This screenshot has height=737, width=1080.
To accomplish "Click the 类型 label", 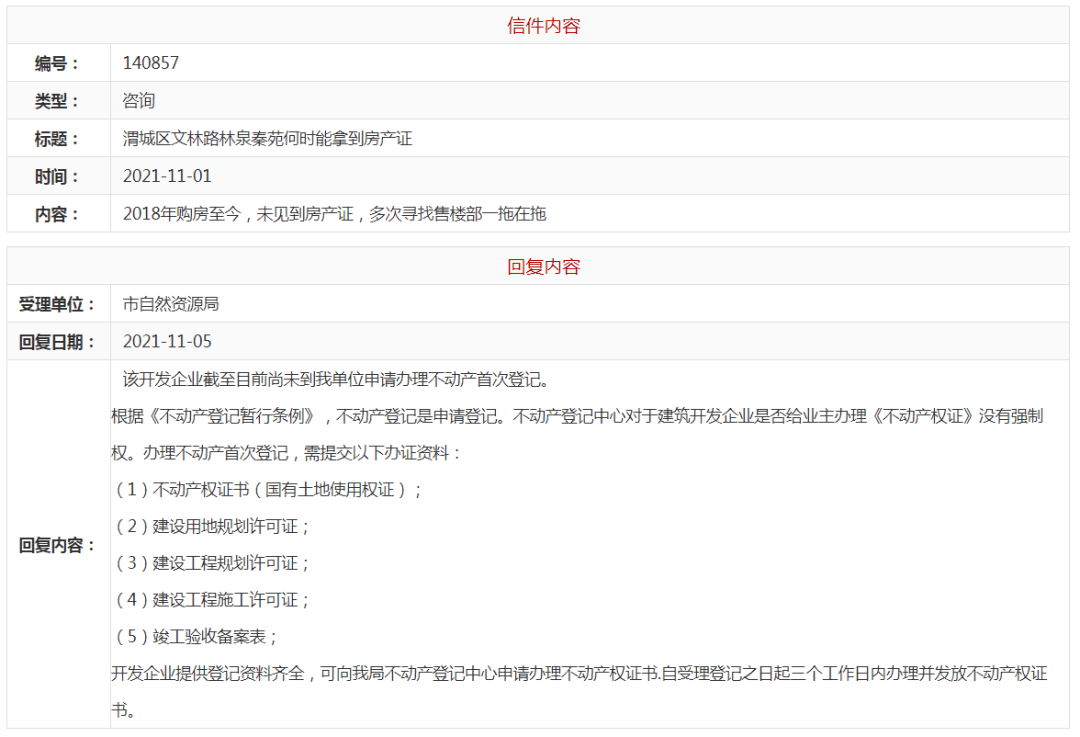I will [x=57, y=101].
